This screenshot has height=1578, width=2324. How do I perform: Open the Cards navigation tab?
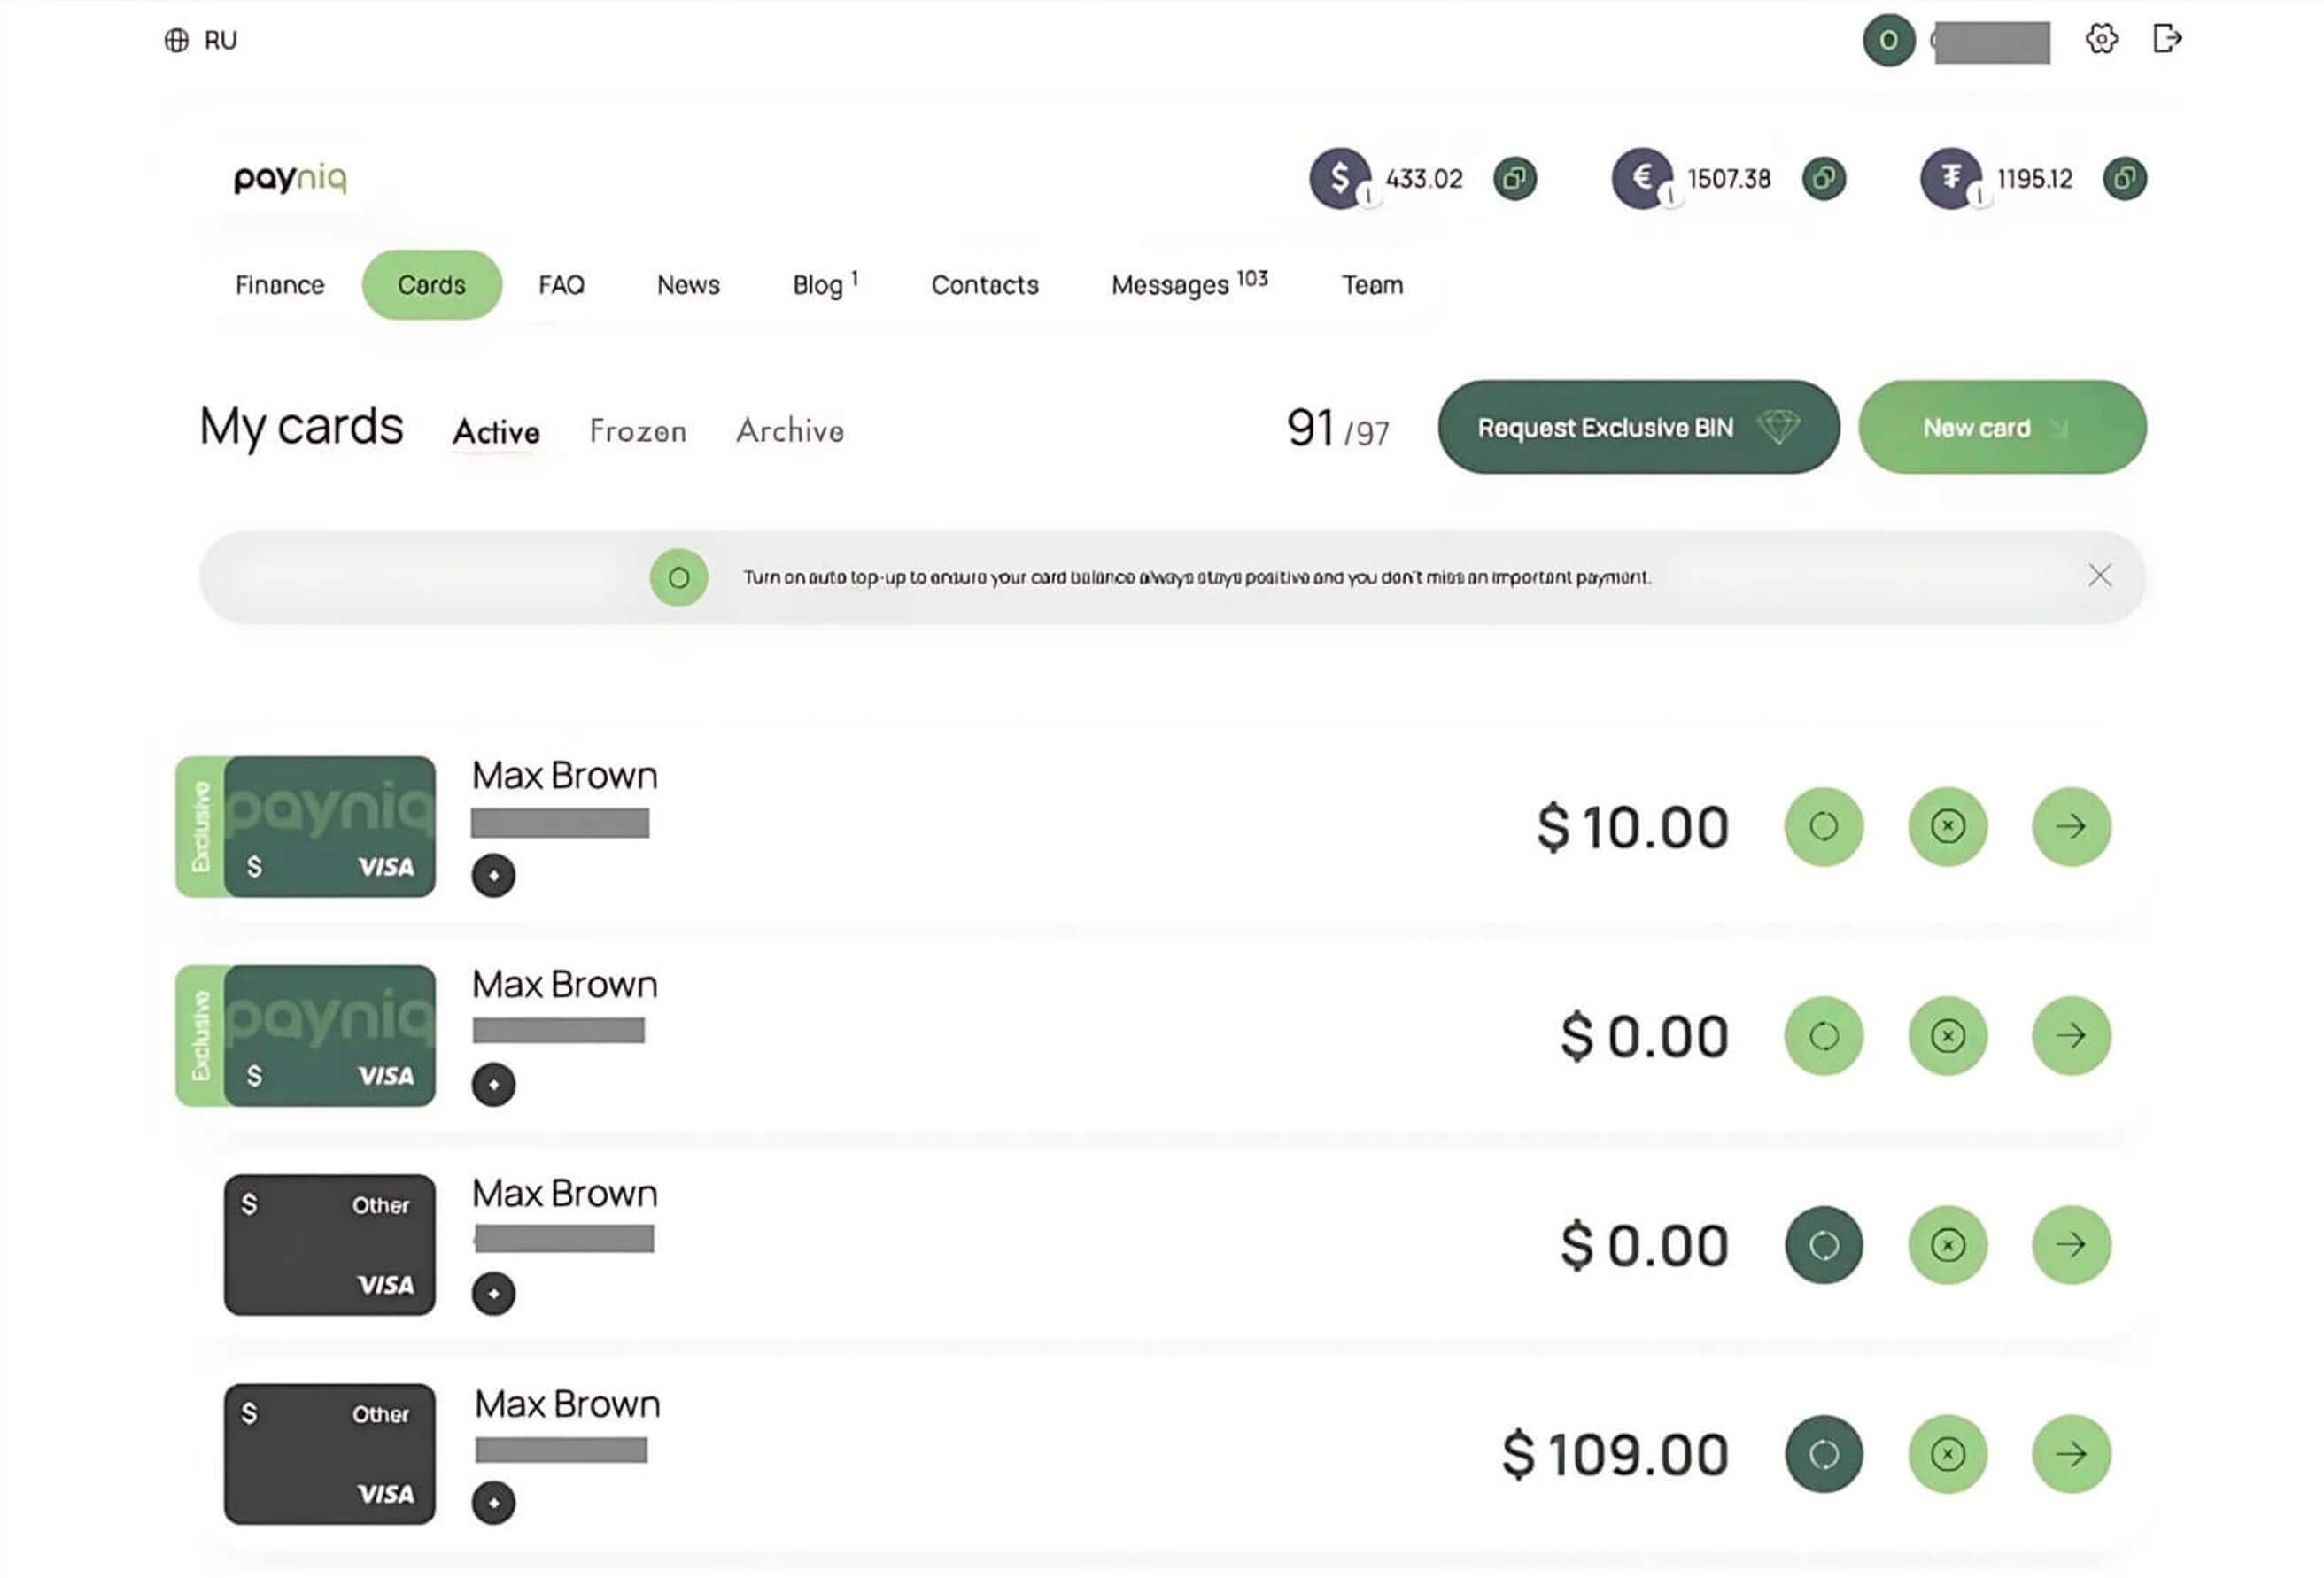(431, 285)
